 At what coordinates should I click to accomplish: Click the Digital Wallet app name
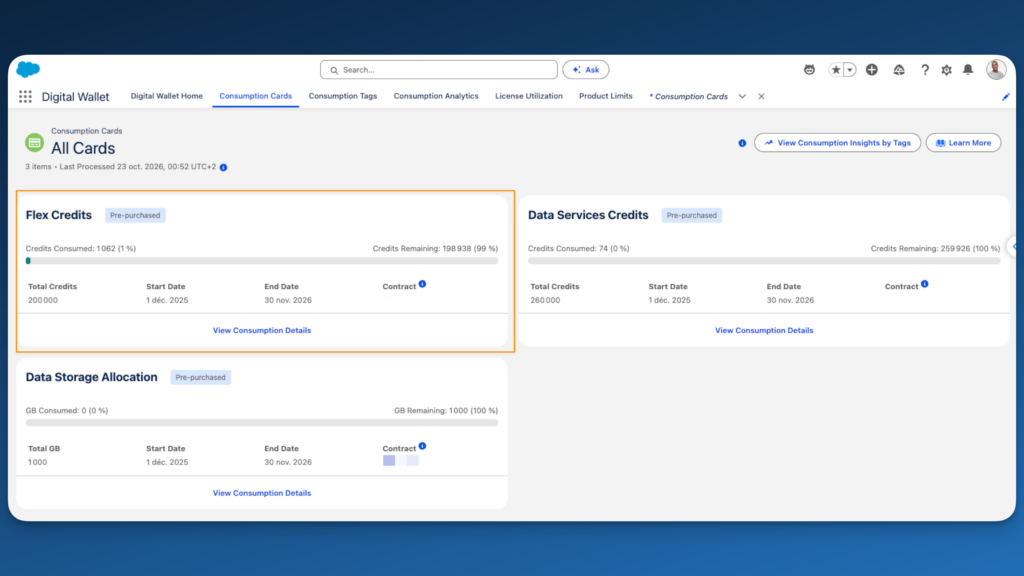(76, 97)
